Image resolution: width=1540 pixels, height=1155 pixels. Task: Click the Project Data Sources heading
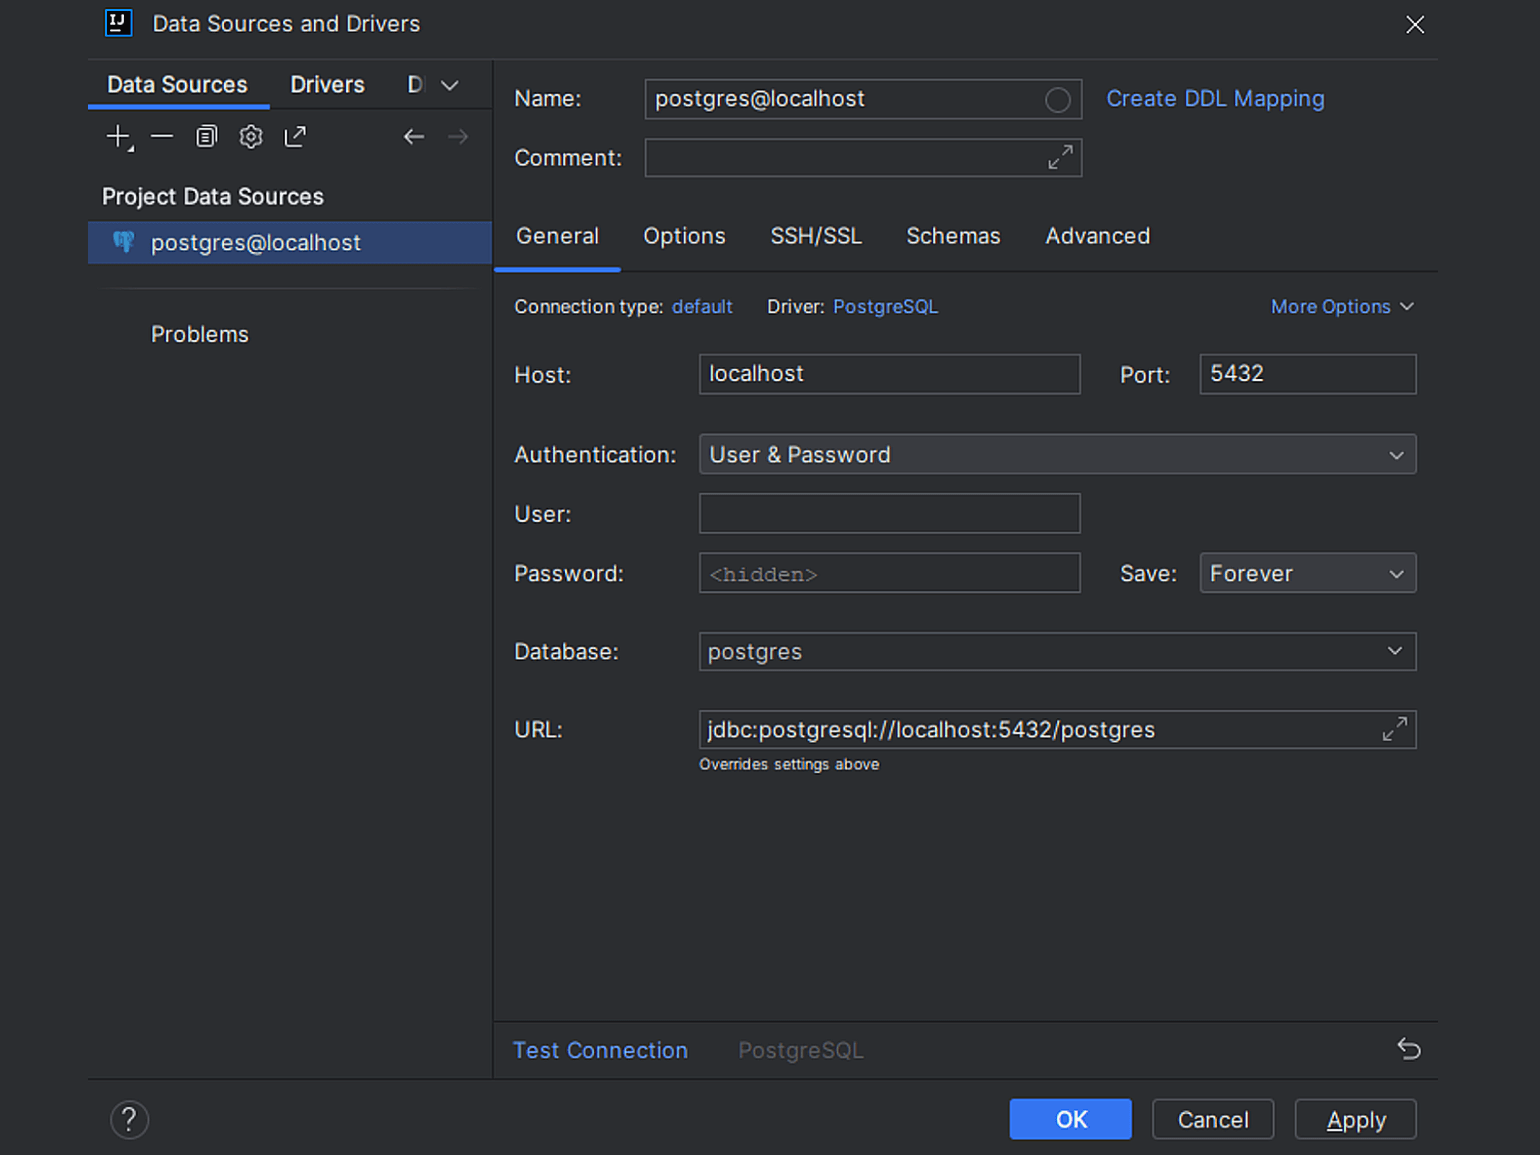tap(213, 196)
